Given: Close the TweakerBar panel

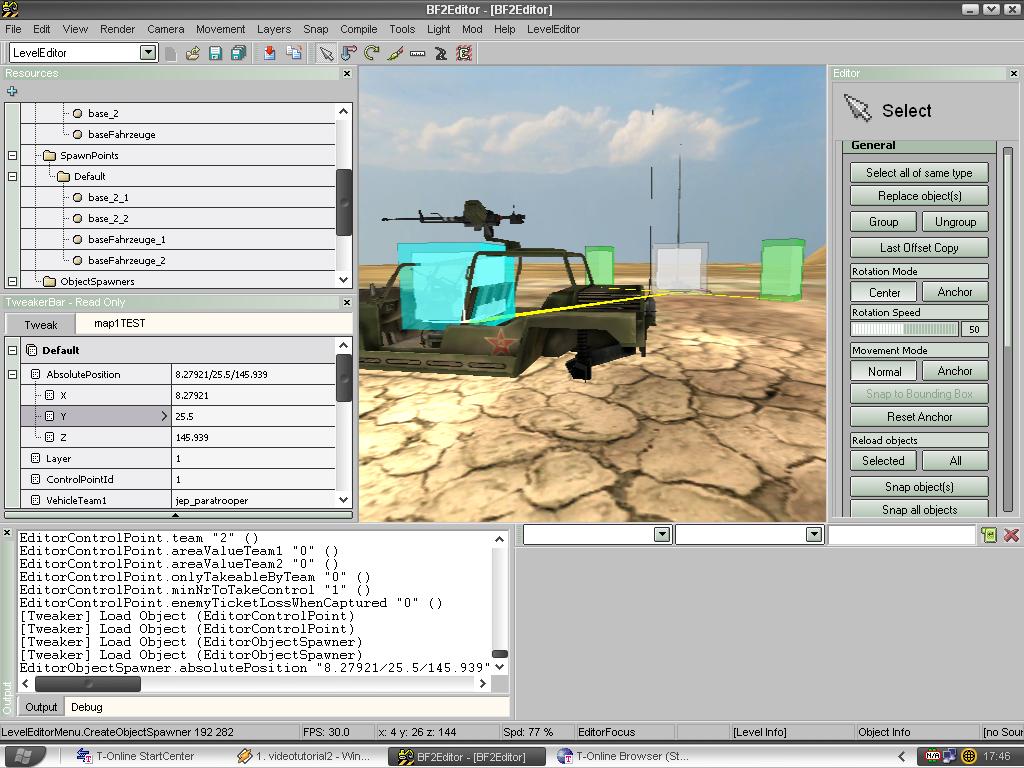Looking at the screenshot, I should click(x=347, y=302).
